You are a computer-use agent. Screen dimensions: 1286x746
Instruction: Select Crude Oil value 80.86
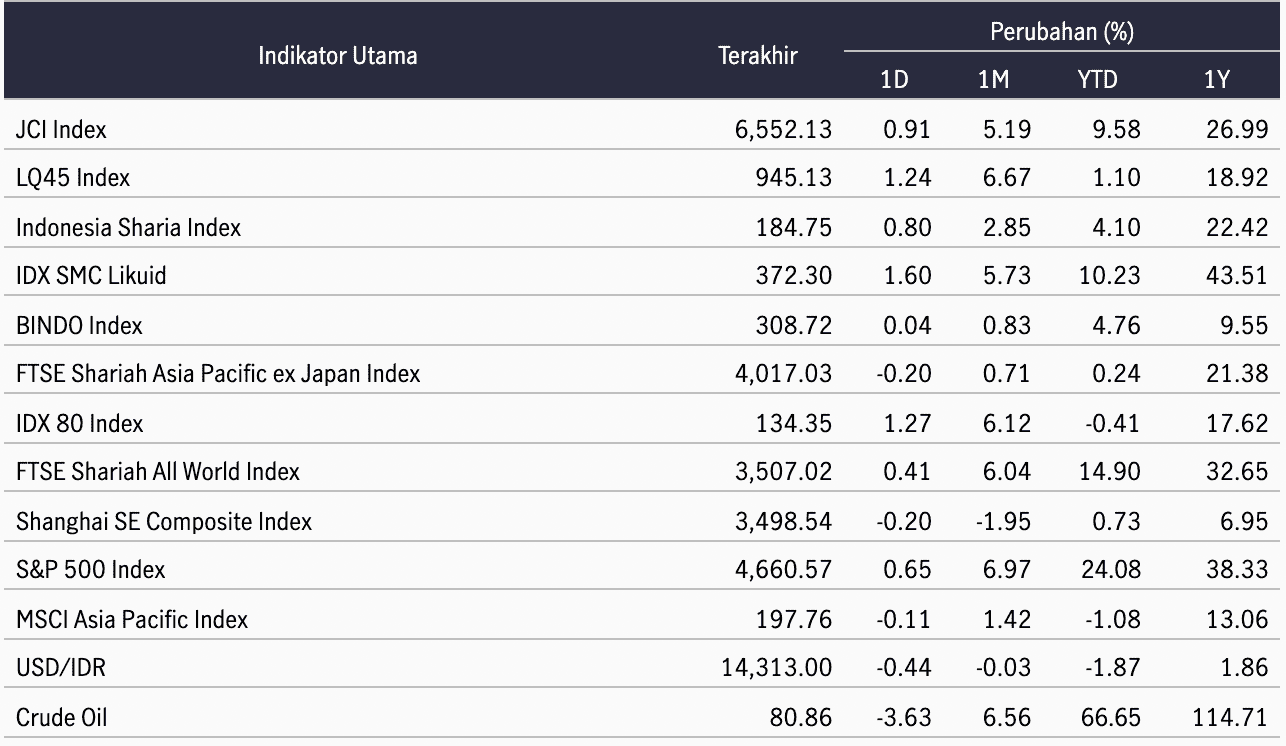click(801, 717)
